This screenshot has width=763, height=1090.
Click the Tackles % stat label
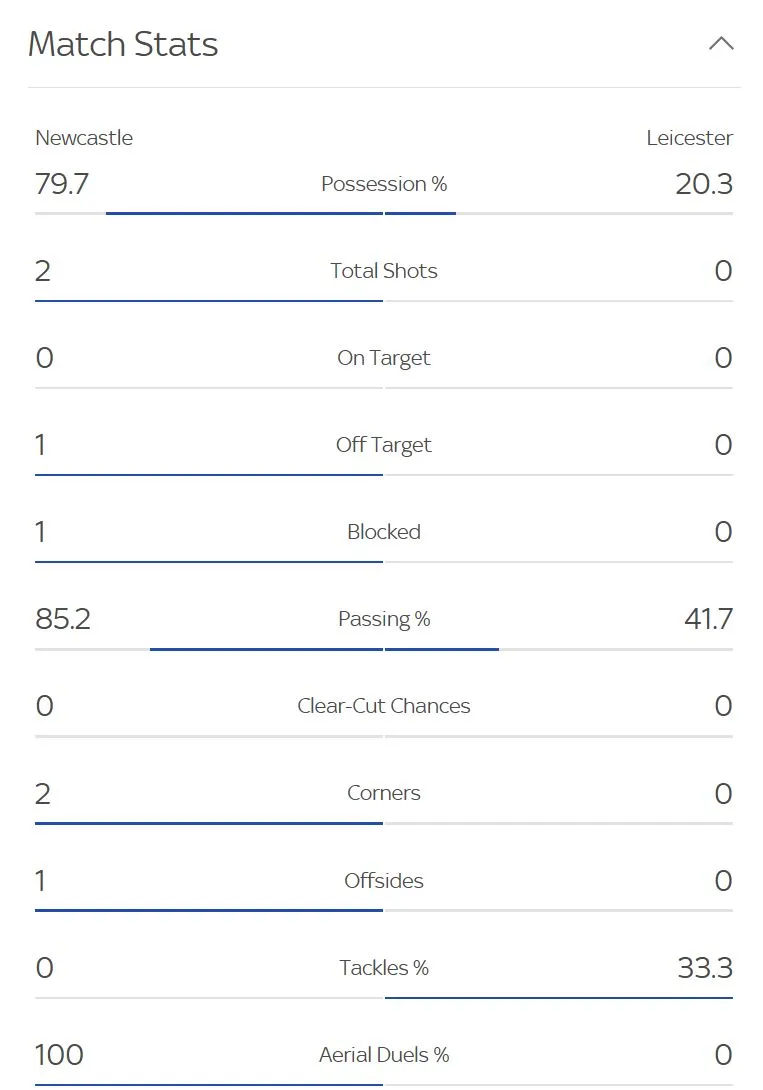(384, 968)
